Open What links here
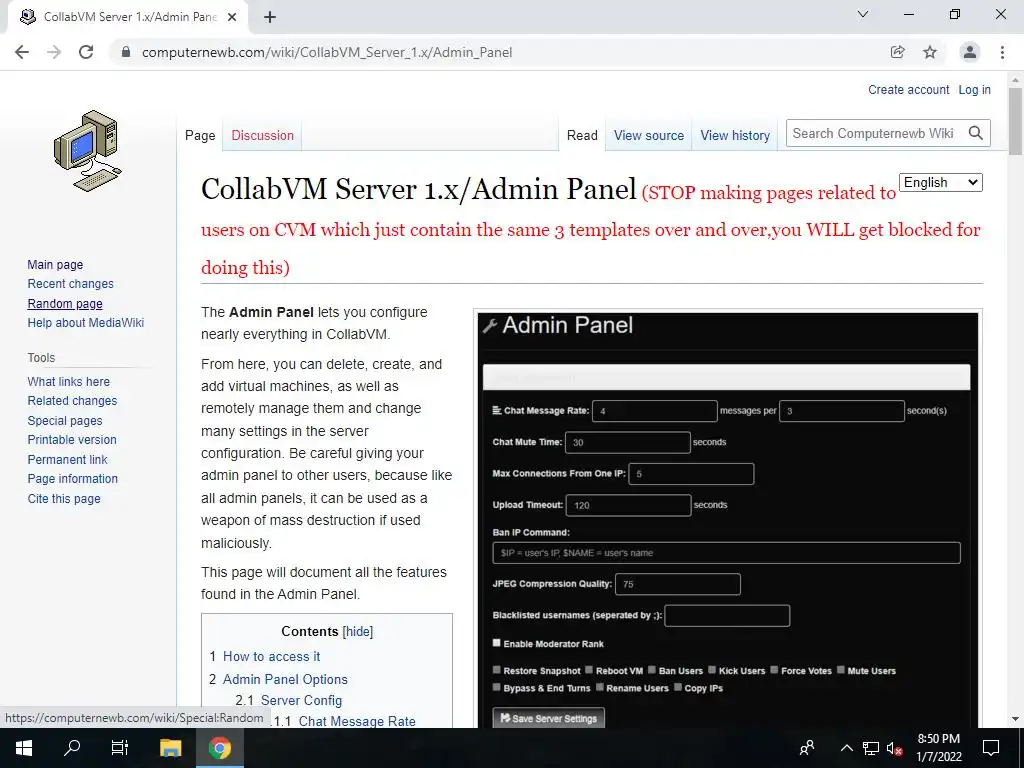 [69, 381]
